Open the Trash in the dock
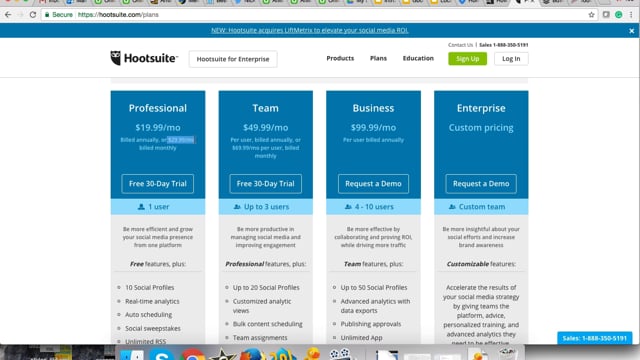The width and height of the screenshot is (640, 360). click(507, 353)
